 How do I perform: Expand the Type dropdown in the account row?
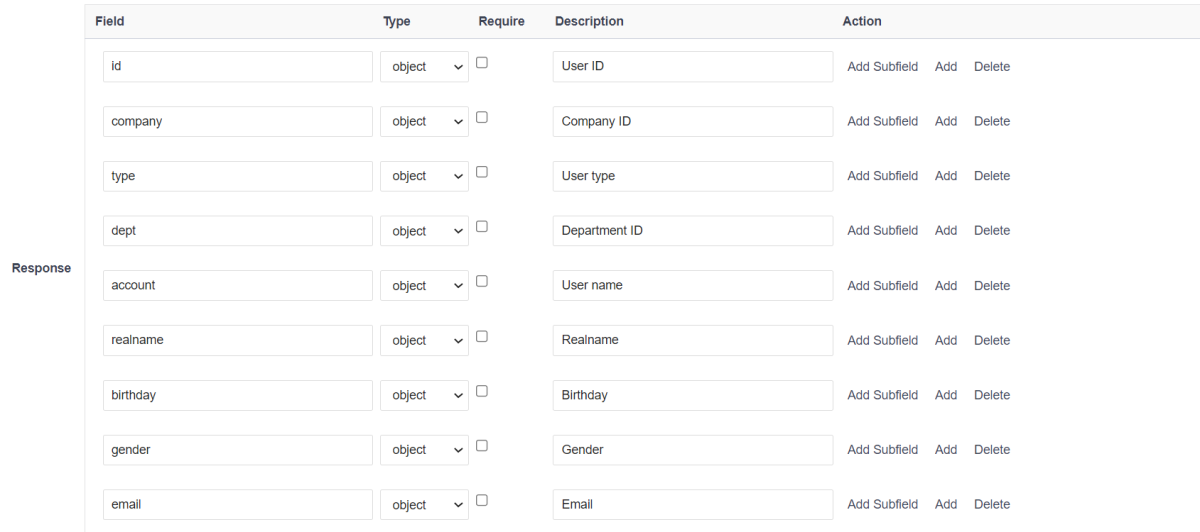coord(424,286)
